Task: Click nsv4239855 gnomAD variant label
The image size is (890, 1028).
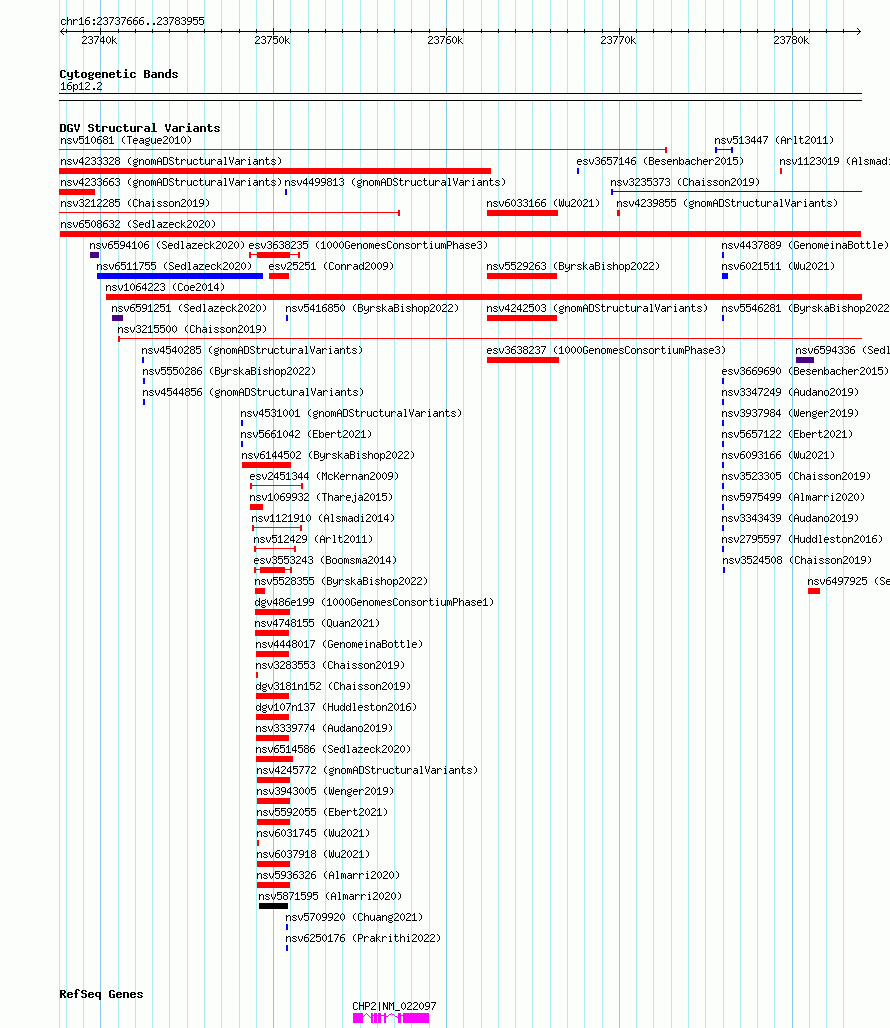Action: (x=727, y=203)
